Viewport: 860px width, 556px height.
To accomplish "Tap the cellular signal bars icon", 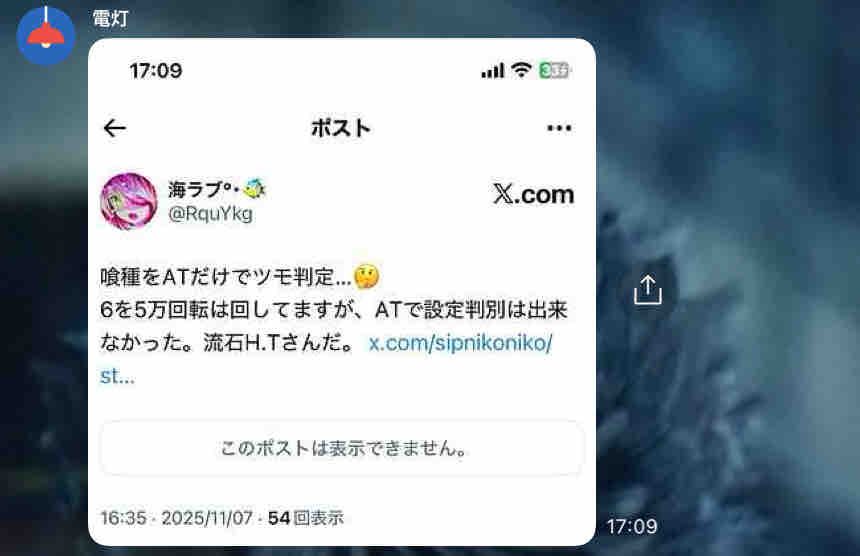I will tap(493, 70).
